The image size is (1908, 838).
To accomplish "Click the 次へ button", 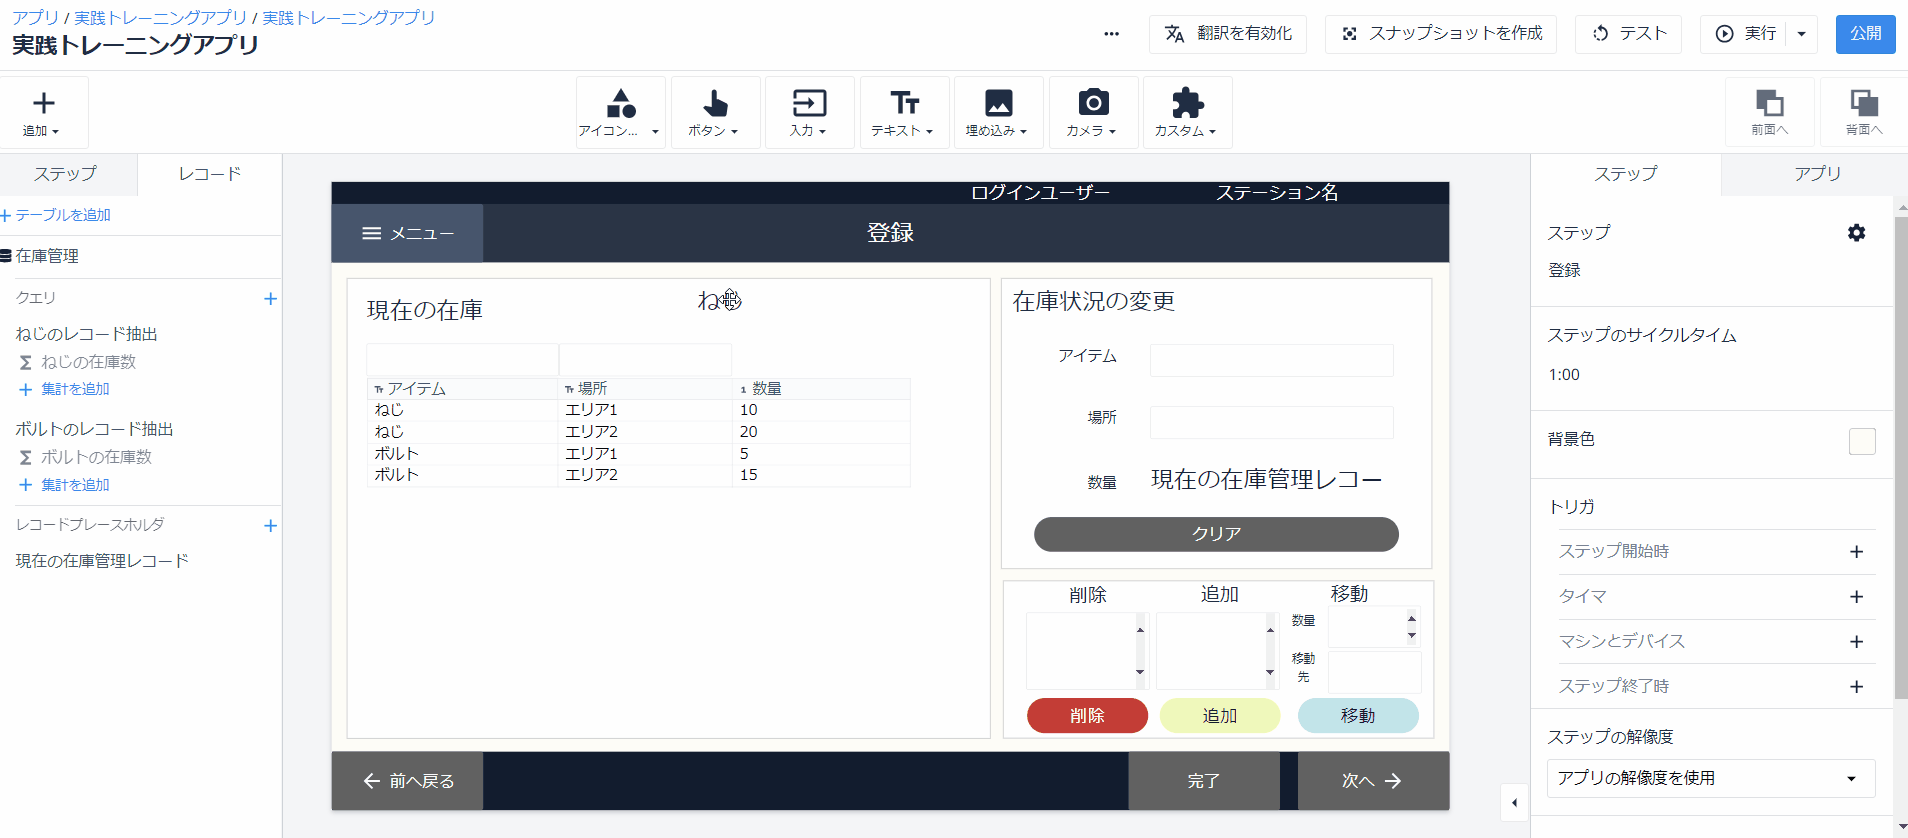I will tap(1373, 781).
